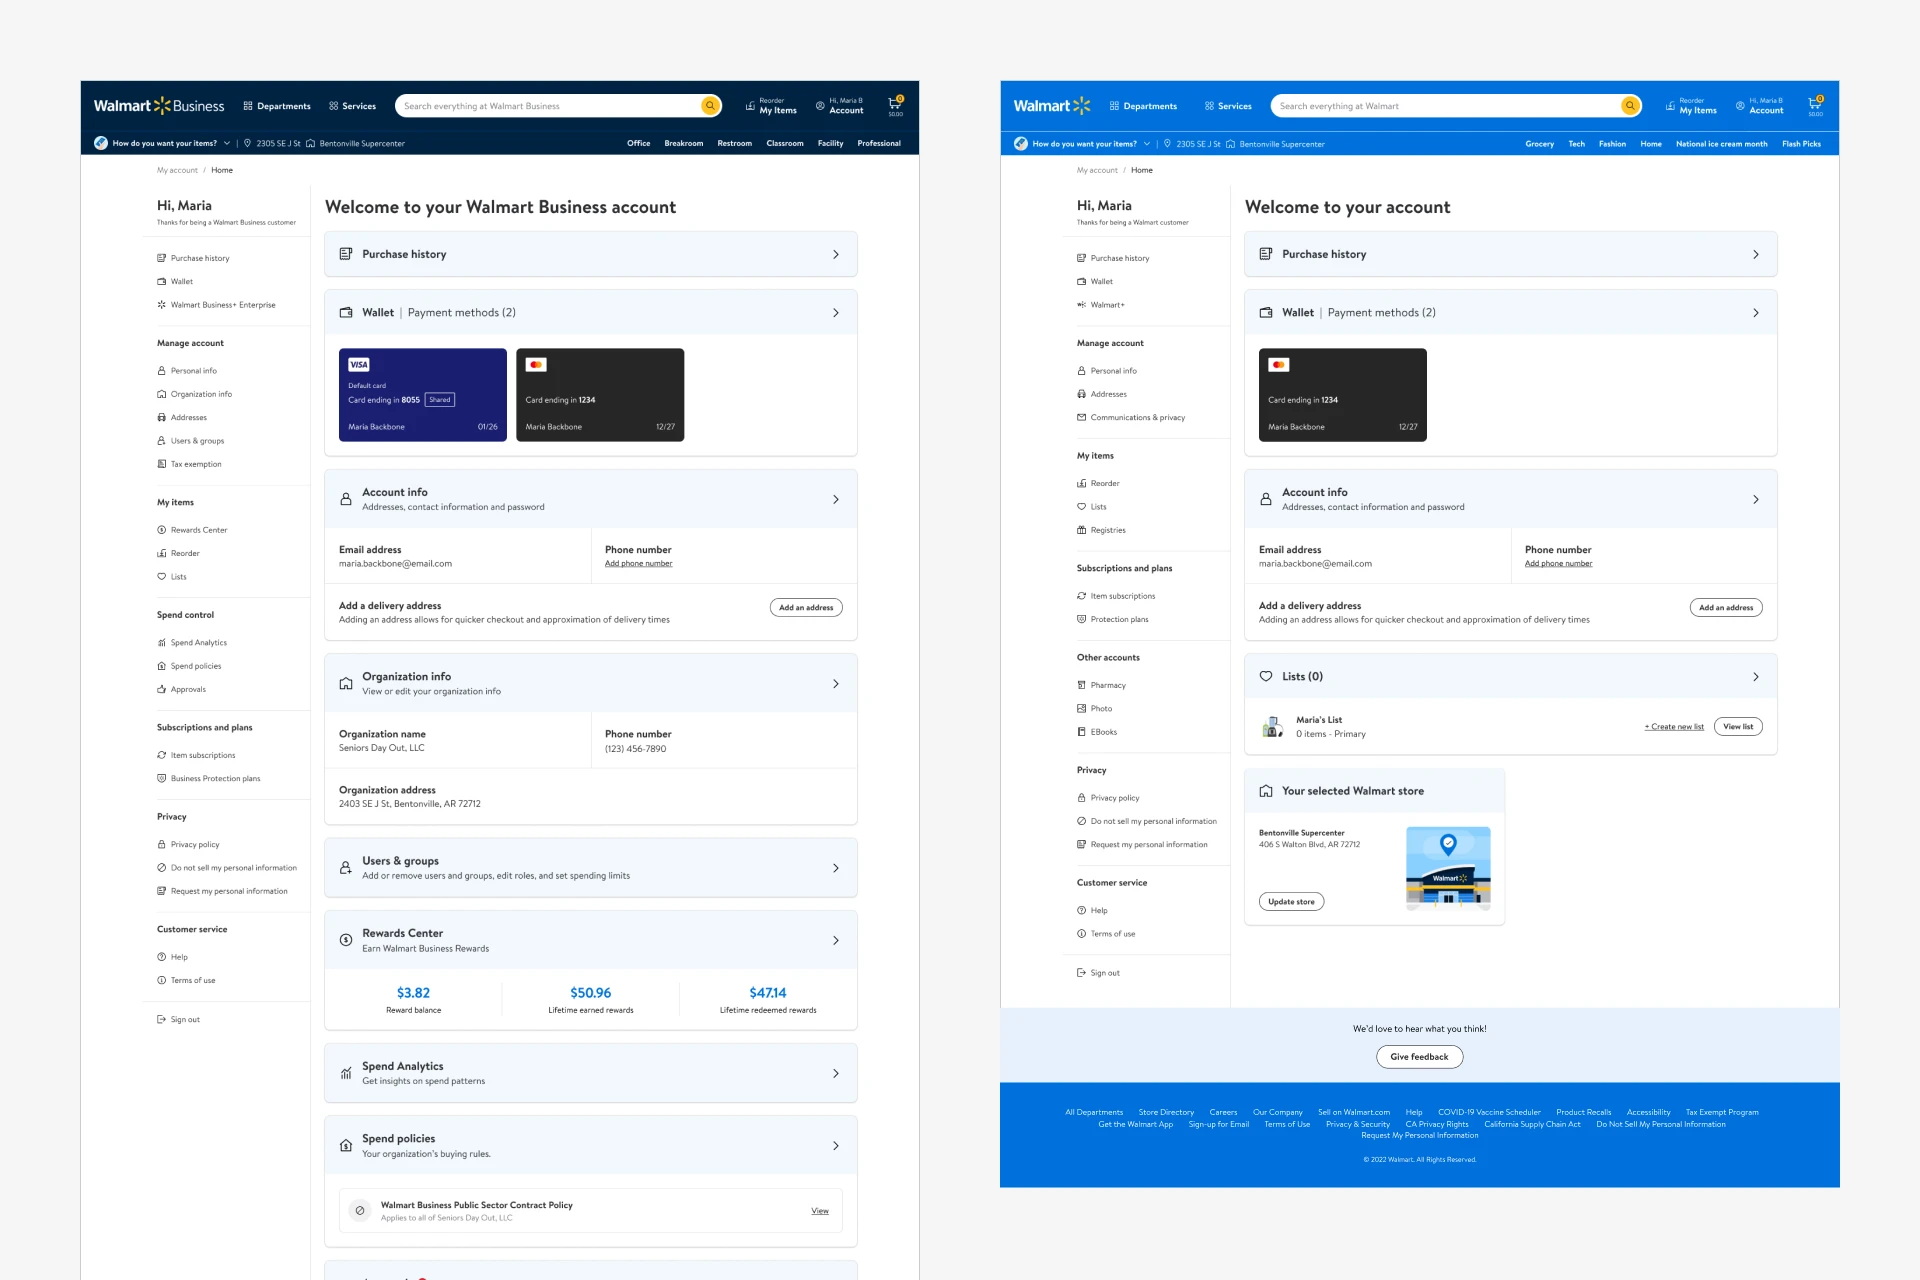Expand the Rewards Center card

point(836,940)
